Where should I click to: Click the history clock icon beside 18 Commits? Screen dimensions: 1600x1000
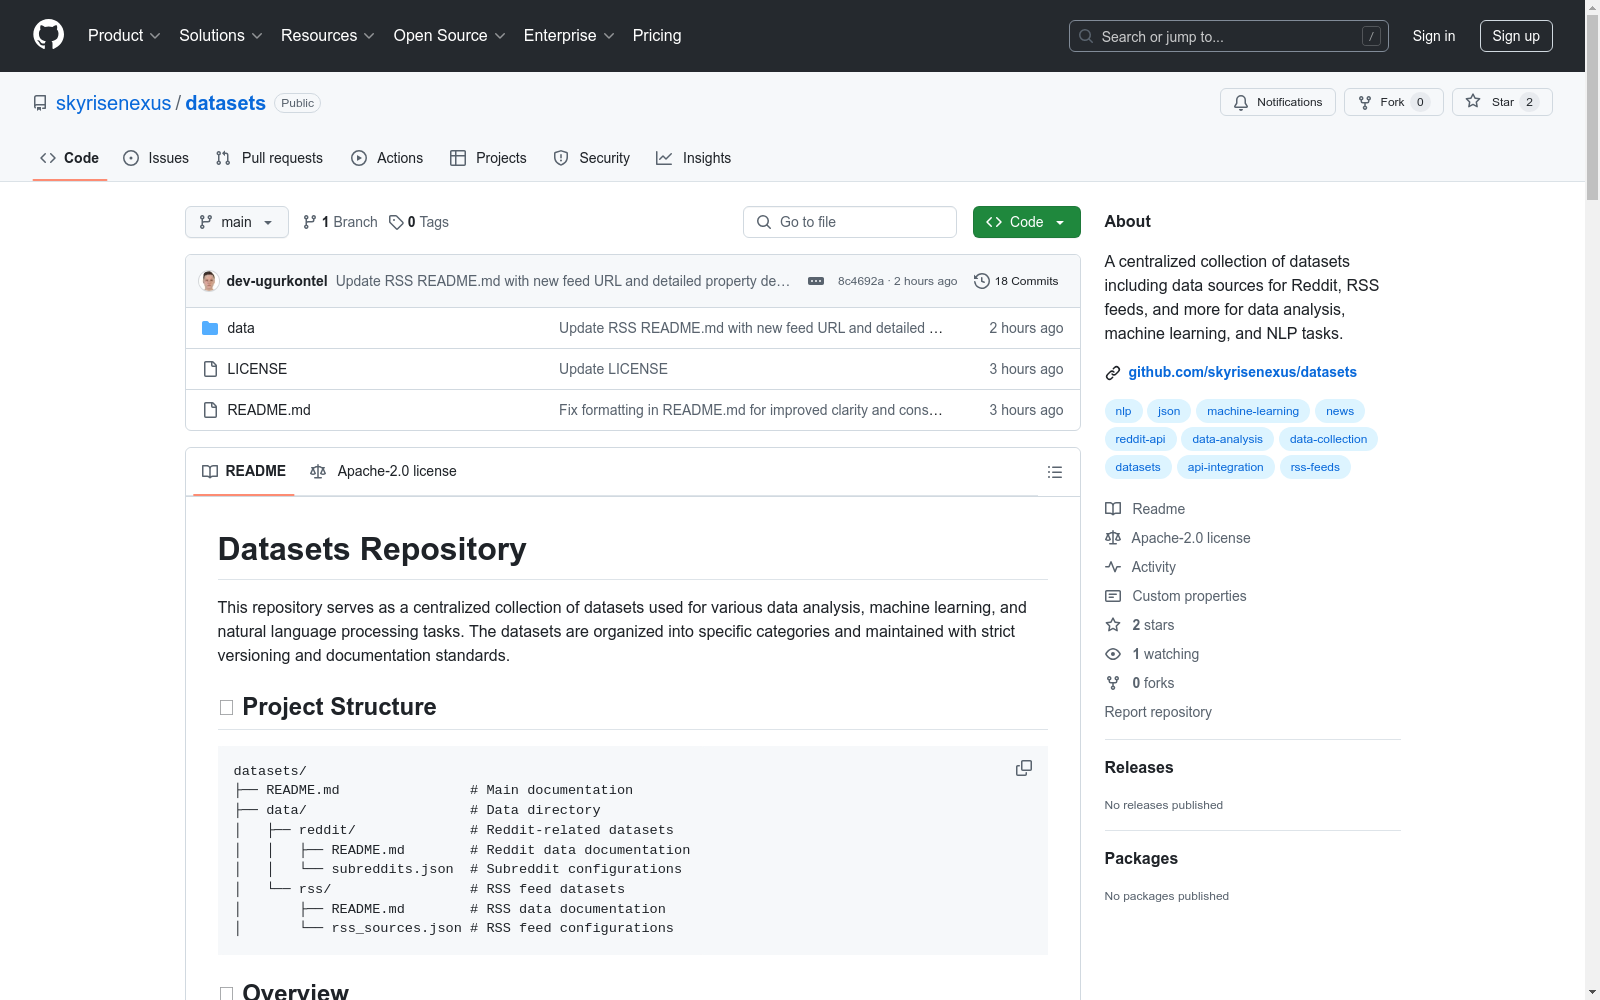[982, 281]
